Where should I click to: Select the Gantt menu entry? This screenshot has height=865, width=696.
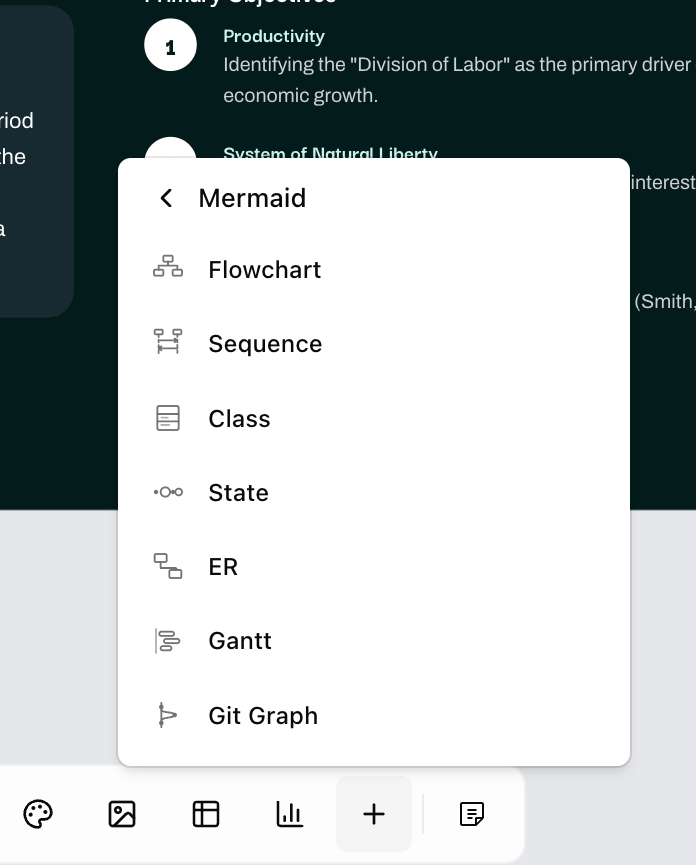point(374,641)
